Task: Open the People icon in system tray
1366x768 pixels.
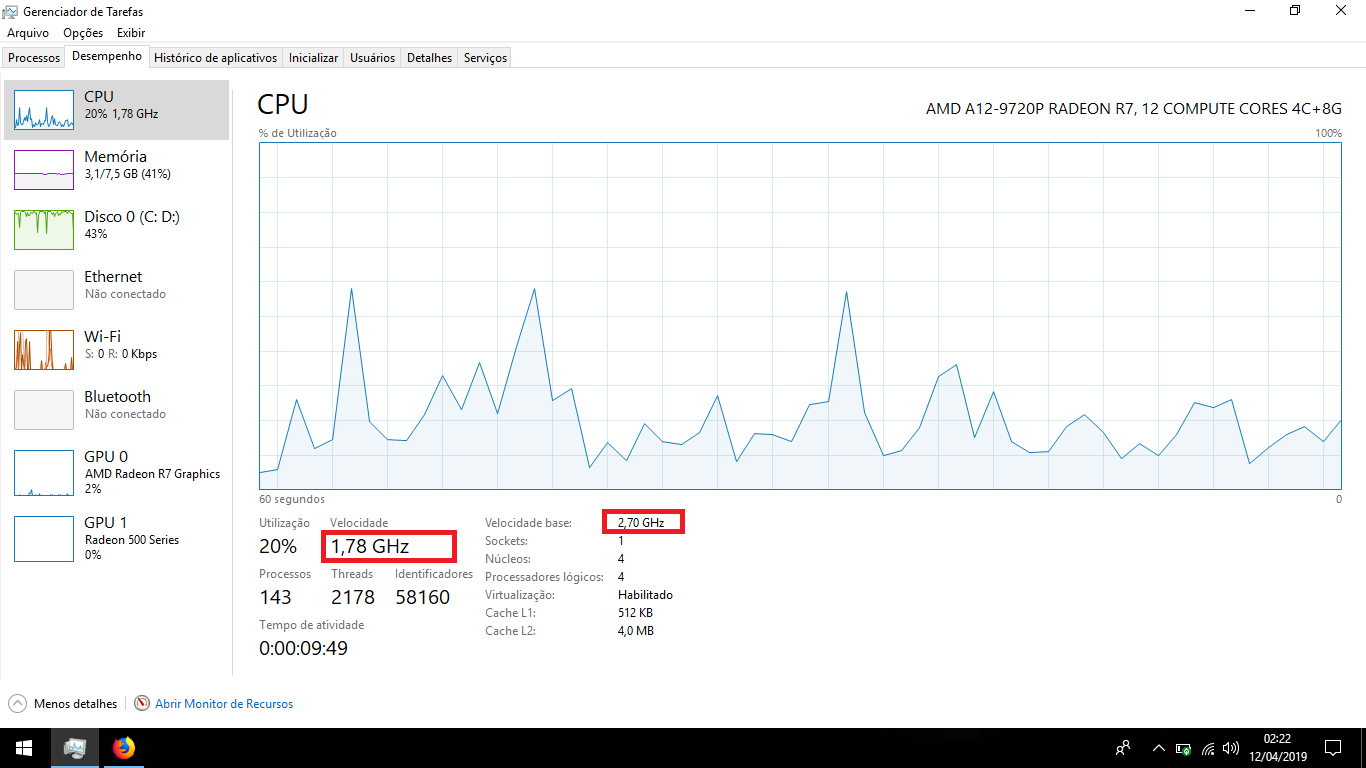Action: point(1124,748)
